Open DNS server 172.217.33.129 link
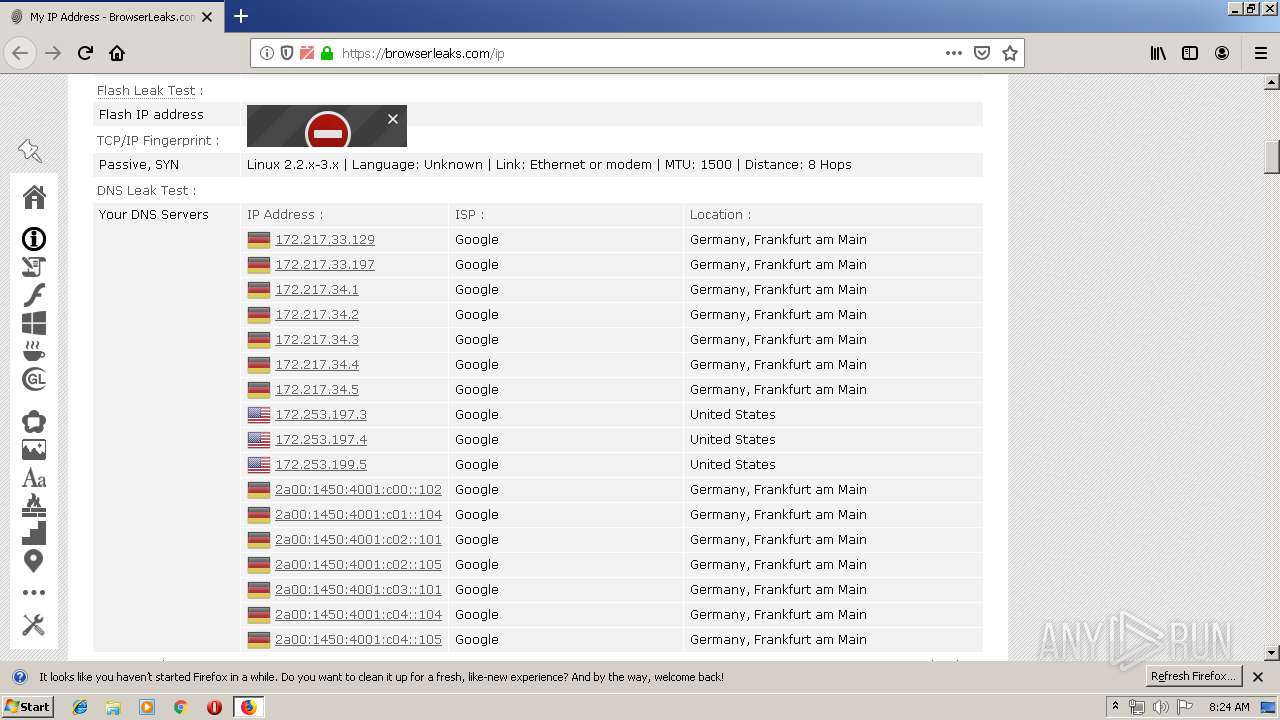Image resolution: width=1280 pixels, height=720 pixels. coord(325,239)
